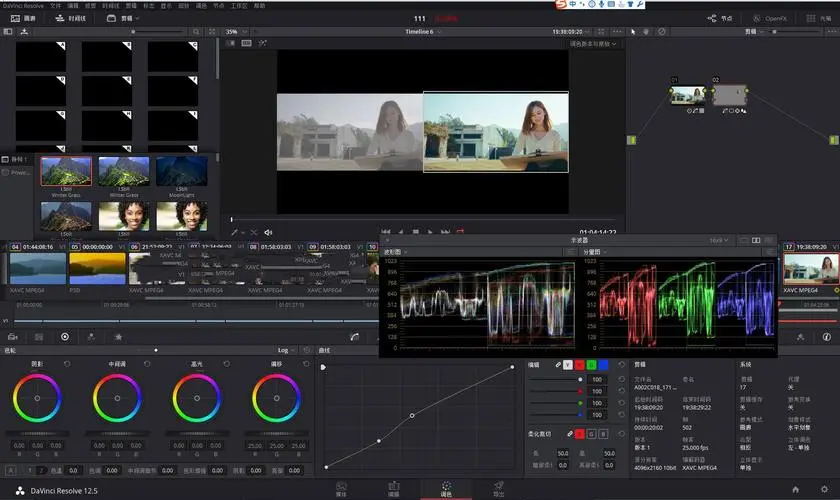
Task: Click the viewer play button
Action: tap(430, 232)
